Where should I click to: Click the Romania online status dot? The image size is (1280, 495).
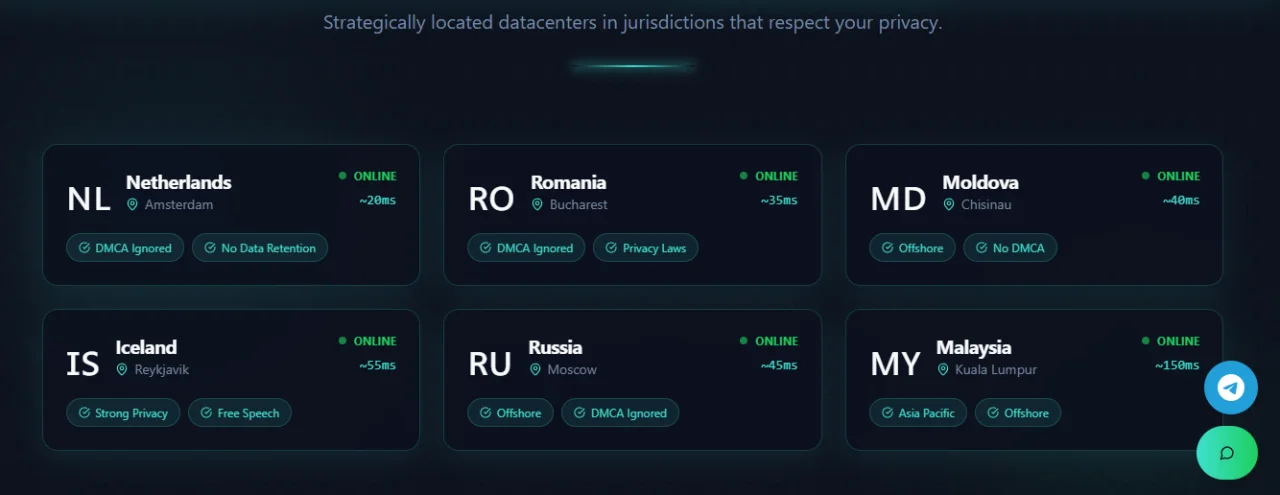click(744, 176)
